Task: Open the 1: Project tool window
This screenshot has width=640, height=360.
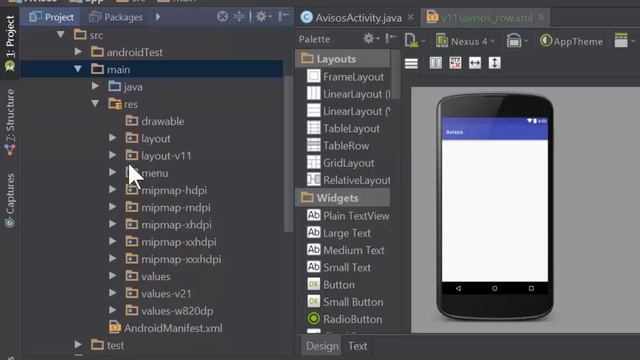Action: click(10, 43)
